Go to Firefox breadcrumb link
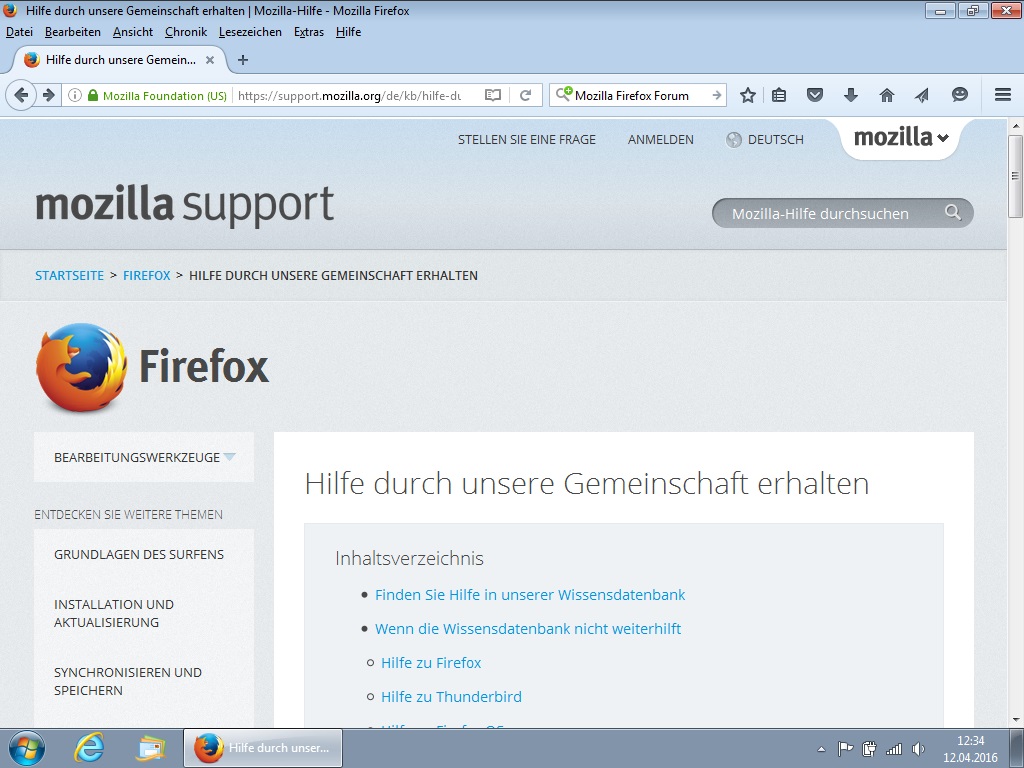1024x768 pixels. (146, 276)
